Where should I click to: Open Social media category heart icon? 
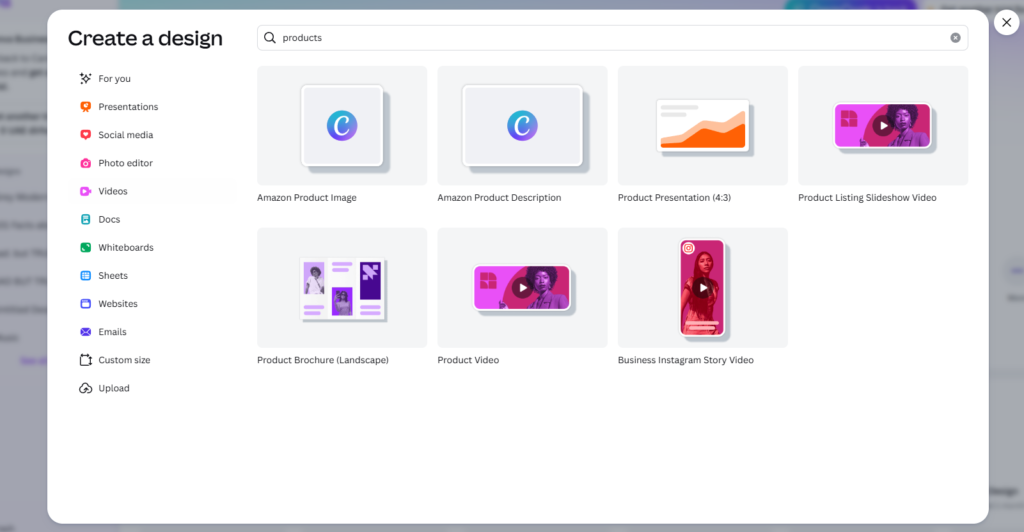tap(86, 135)
